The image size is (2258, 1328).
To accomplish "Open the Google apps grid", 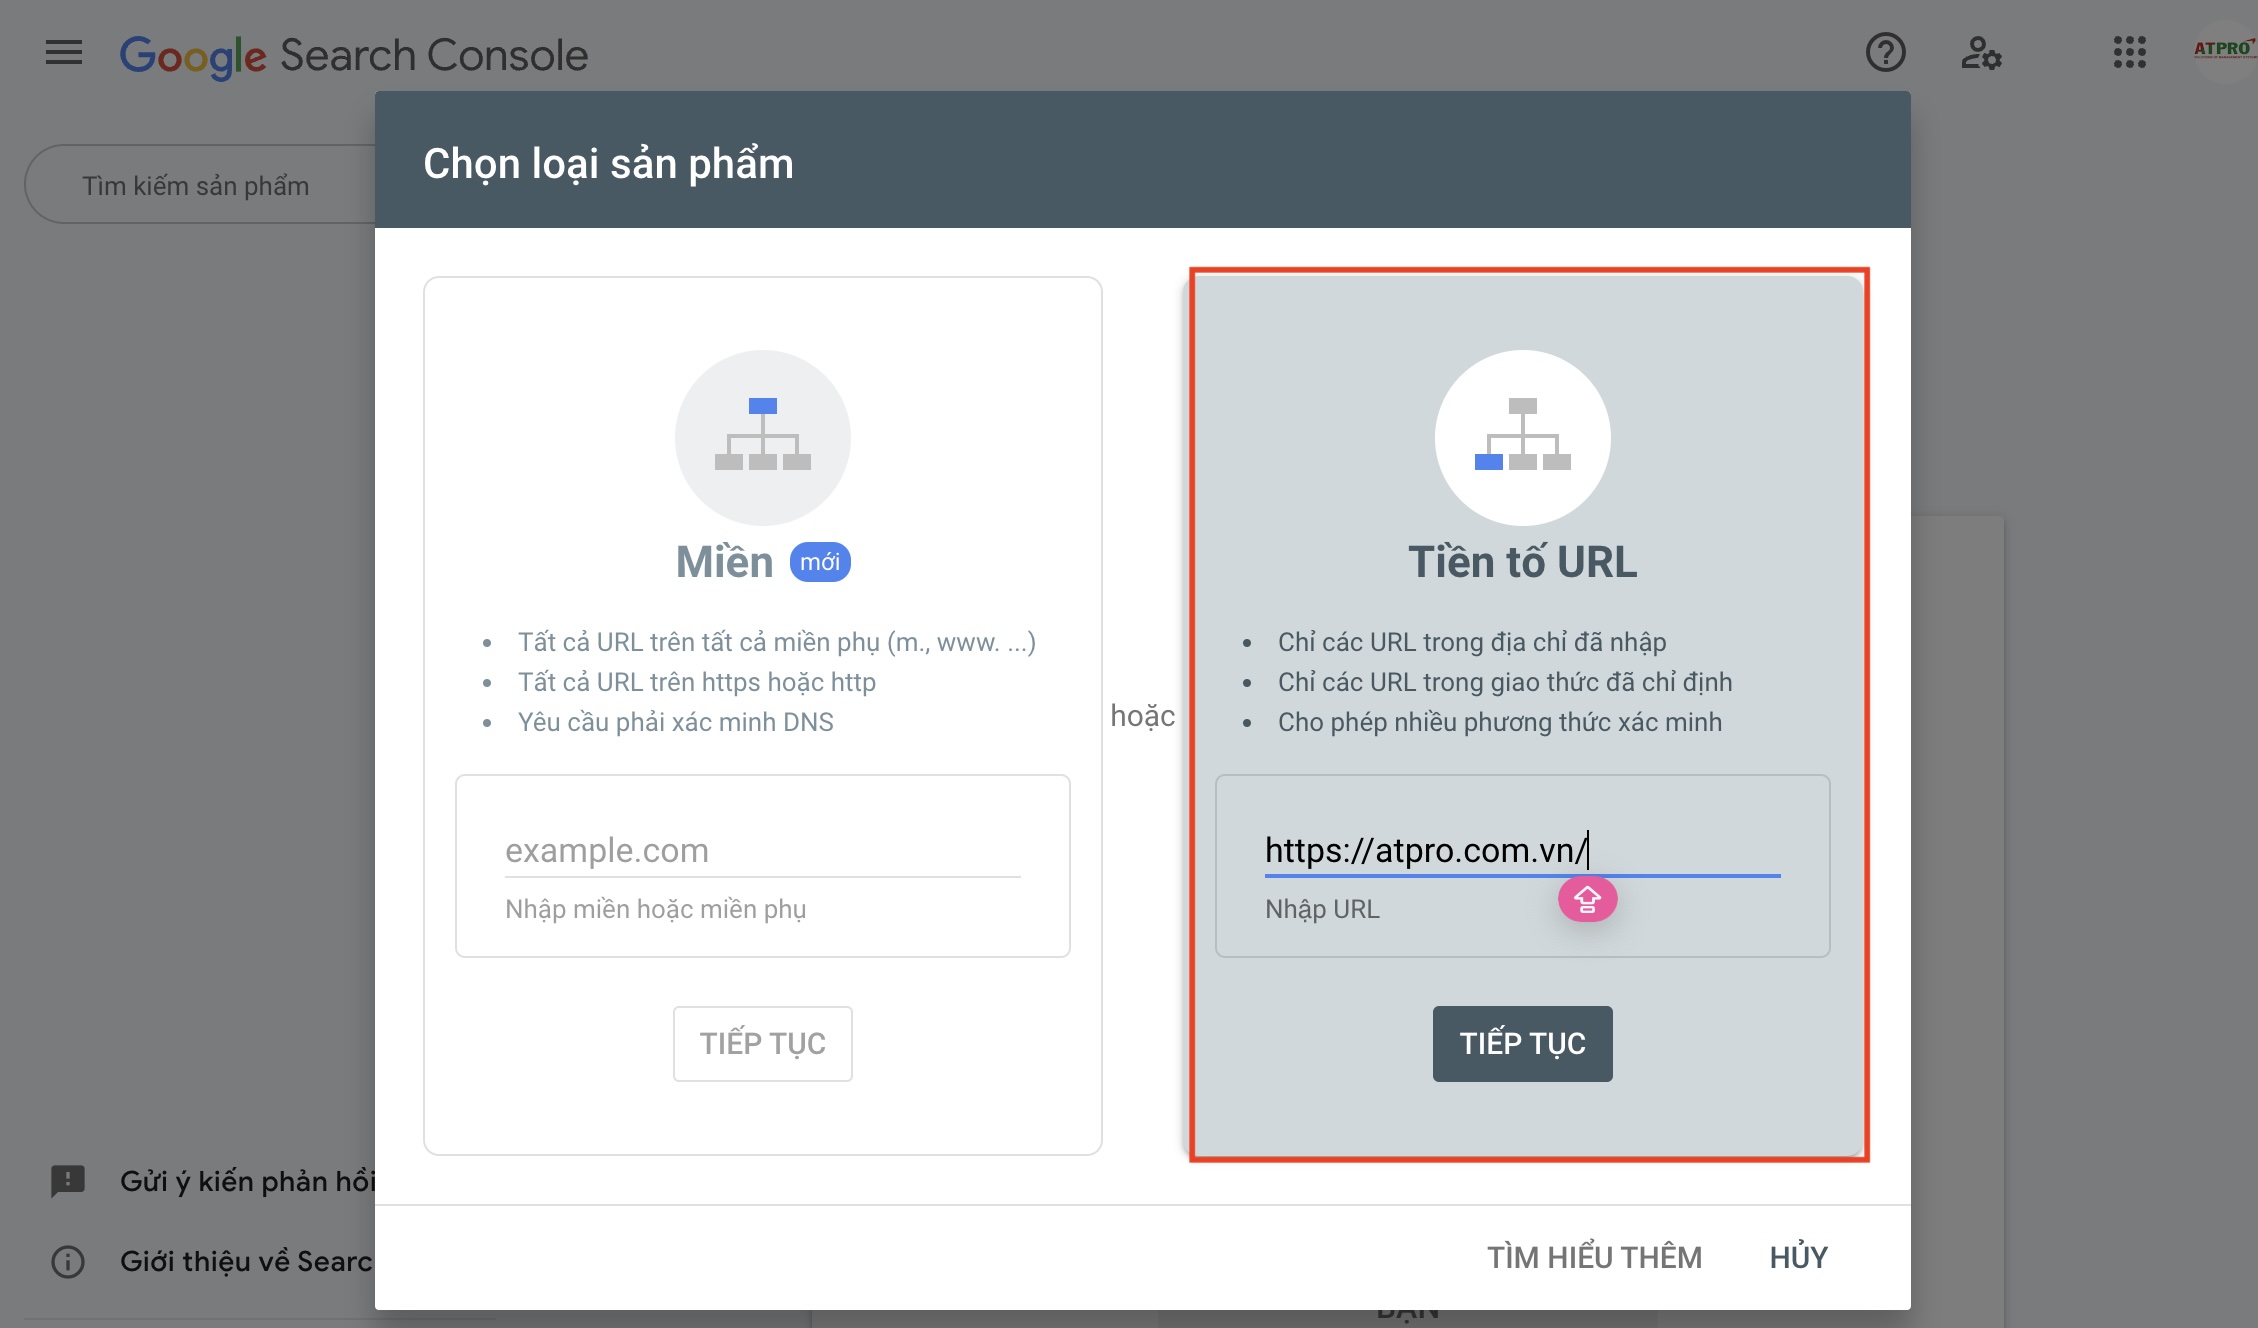I will (2129, 52).
